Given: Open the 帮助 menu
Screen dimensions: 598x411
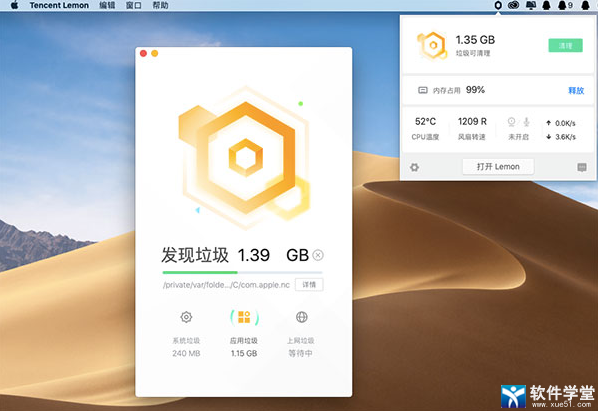Looking at the screenshot, I should coord(160,5).
